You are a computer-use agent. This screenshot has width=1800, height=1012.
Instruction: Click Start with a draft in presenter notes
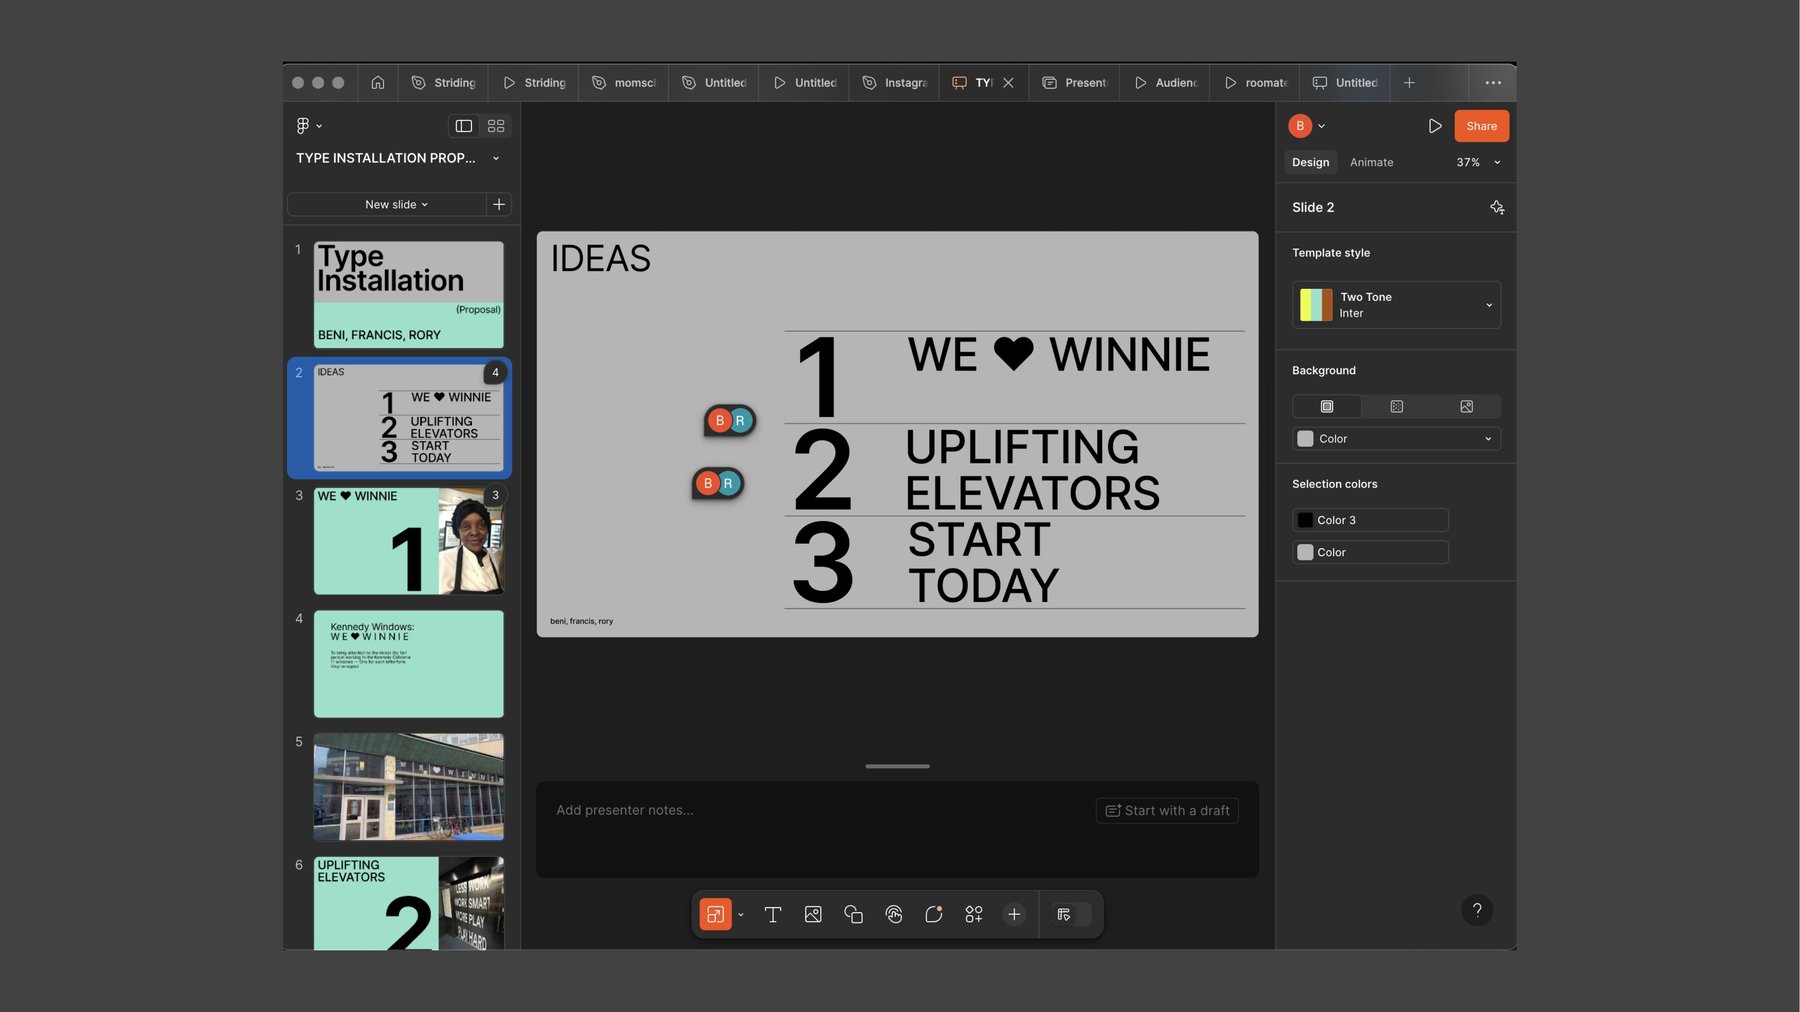coord(1166,810)
